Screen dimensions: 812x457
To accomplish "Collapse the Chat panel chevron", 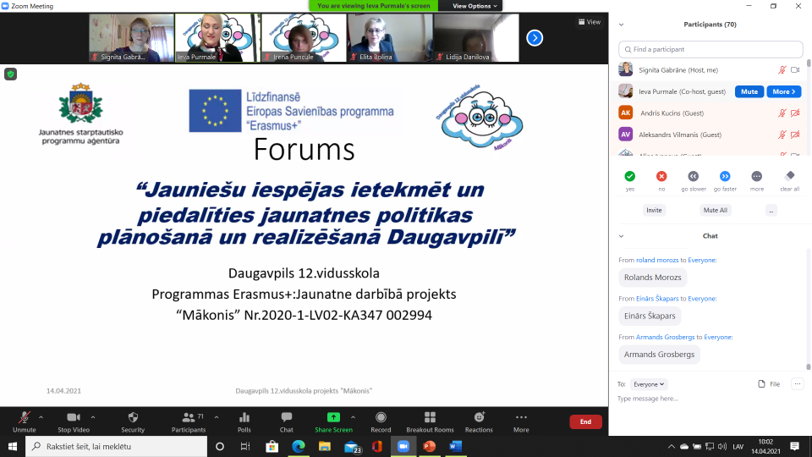I will click(621, 236).
